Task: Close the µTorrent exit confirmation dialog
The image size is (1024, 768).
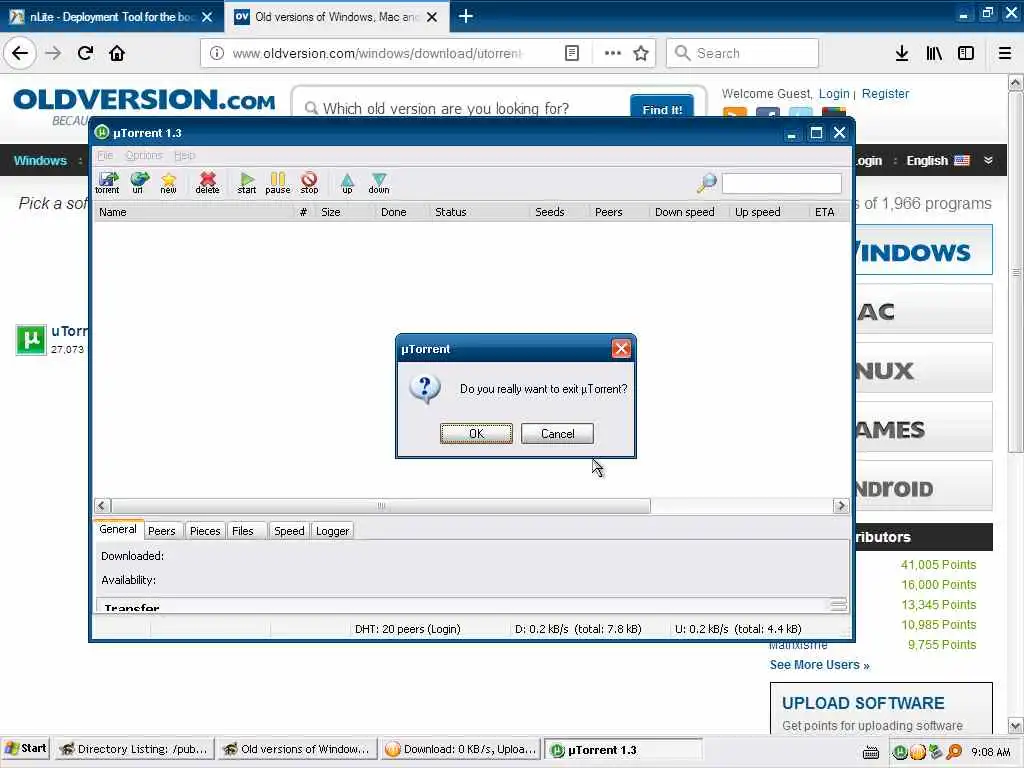Action: (621, 349)
